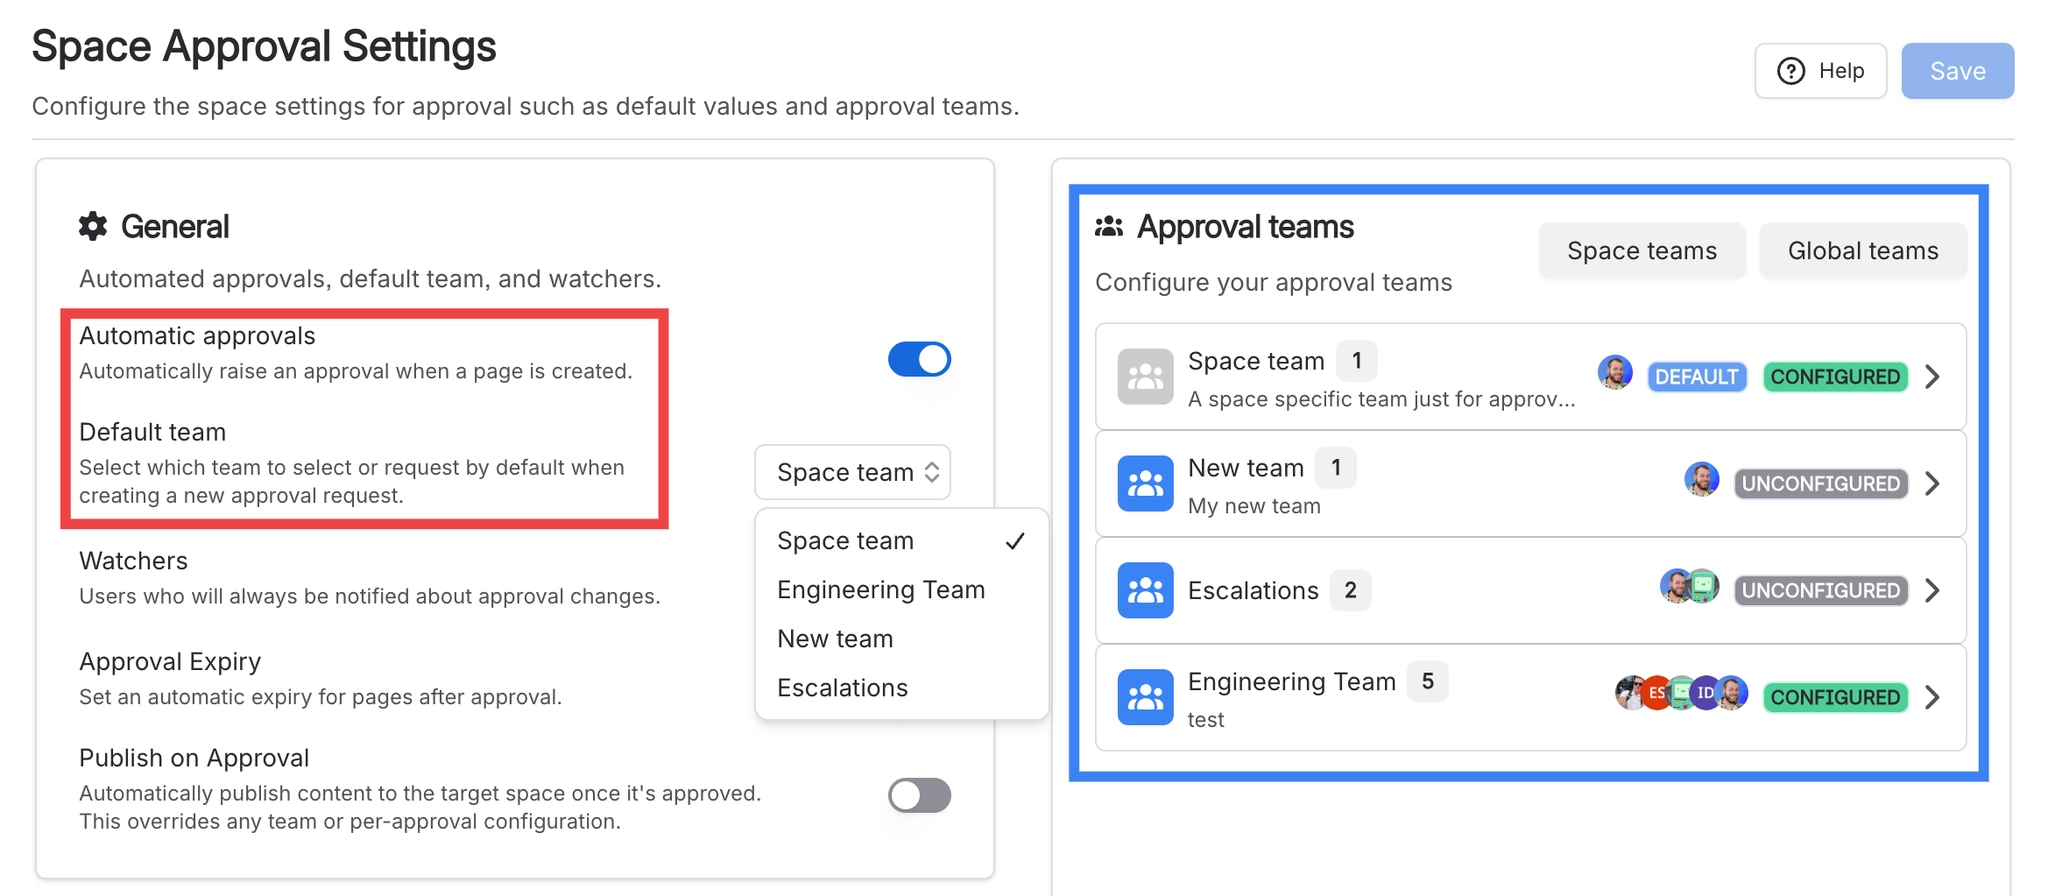Disable Automatic approvals
The image size is (2048, 896).
(x=918, y=359)
